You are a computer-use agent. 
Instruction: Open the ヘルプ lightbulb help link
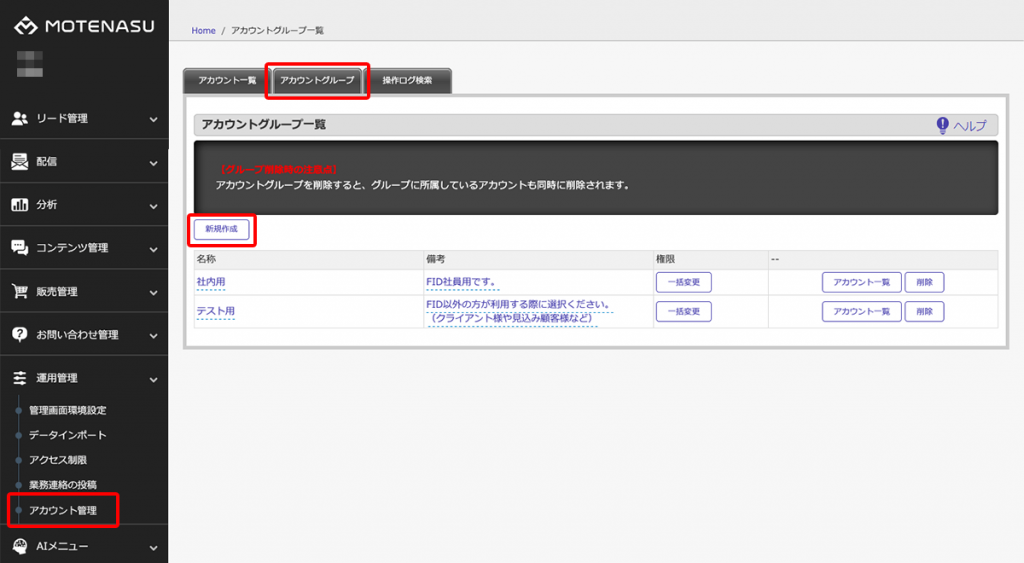pyautogui.click(x=960, y=125)
